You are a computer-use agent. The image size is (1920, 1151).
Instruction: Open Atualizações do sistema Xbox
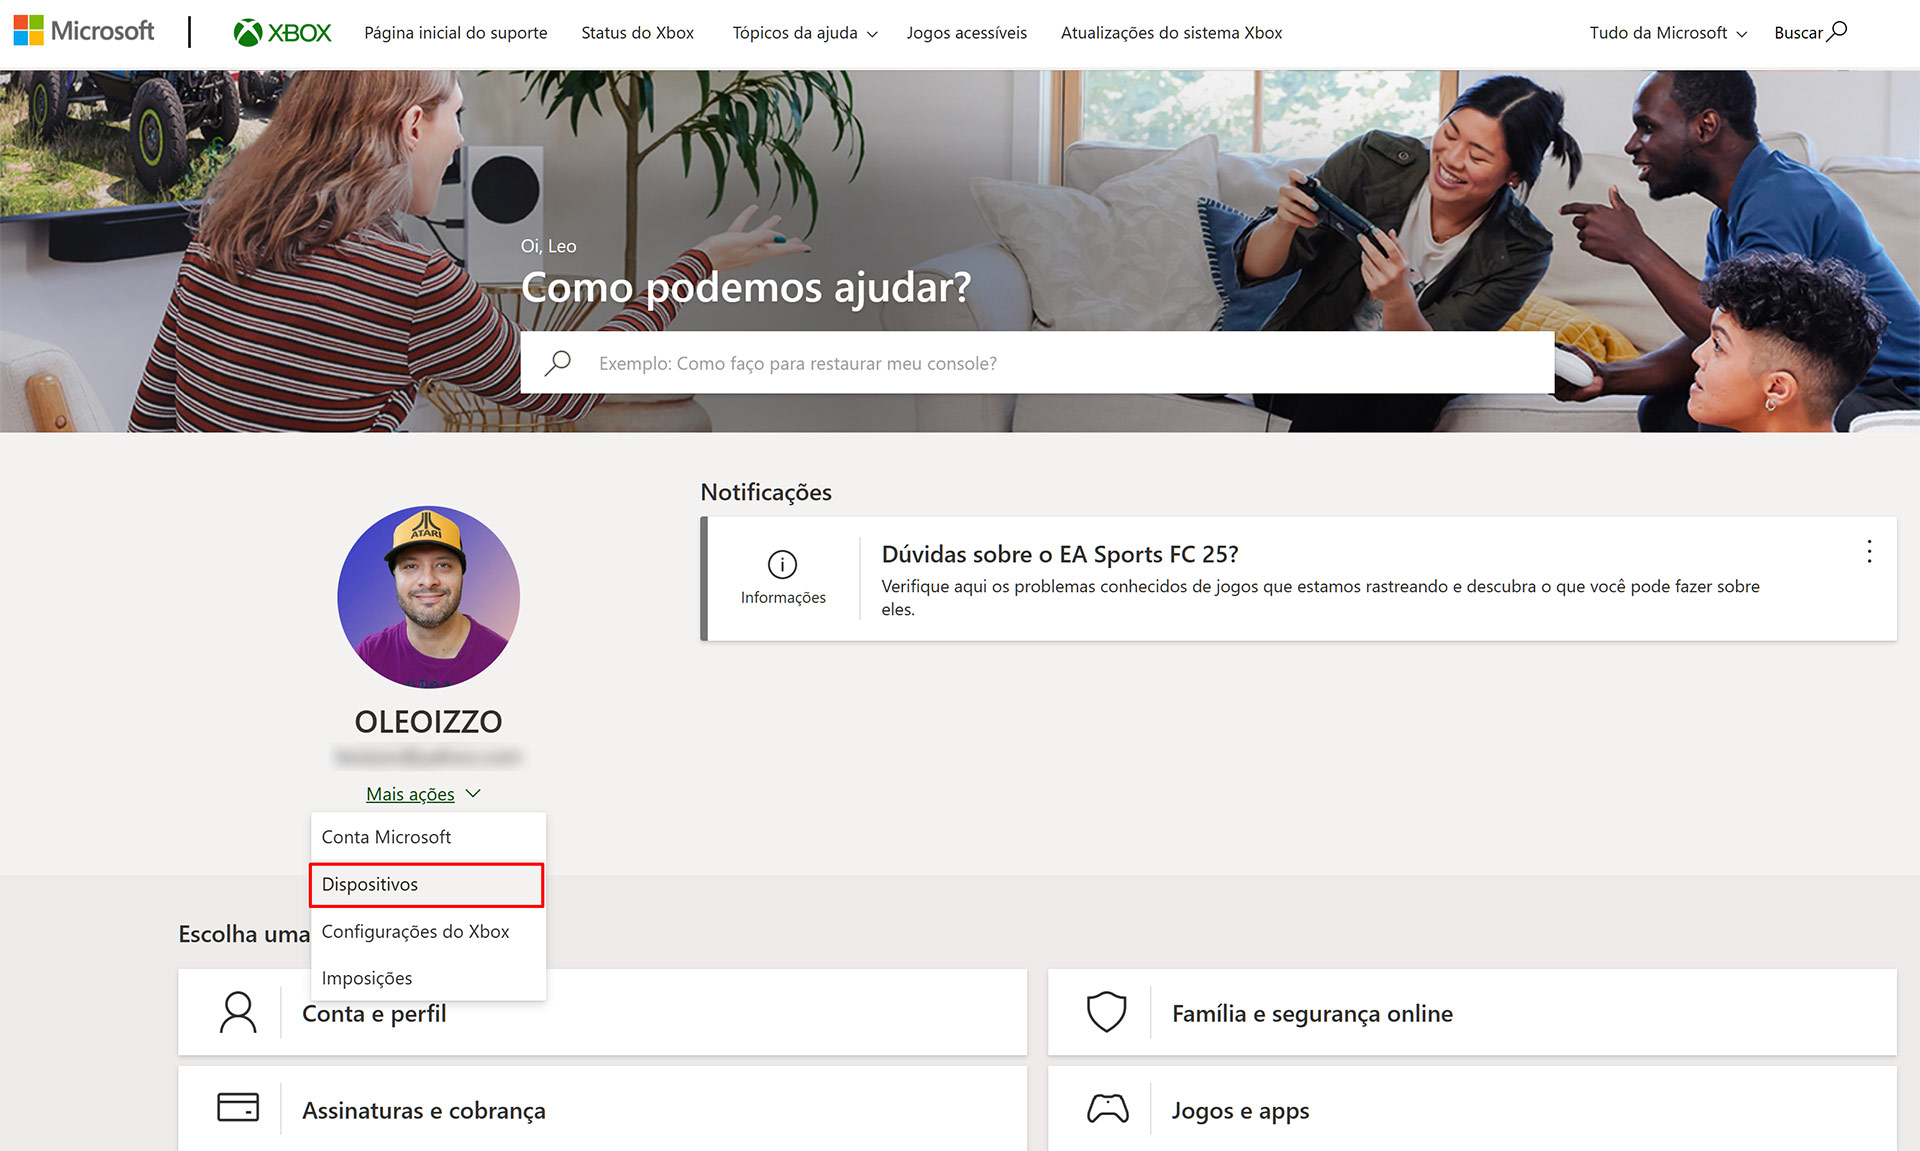(x=1171, y=32)
